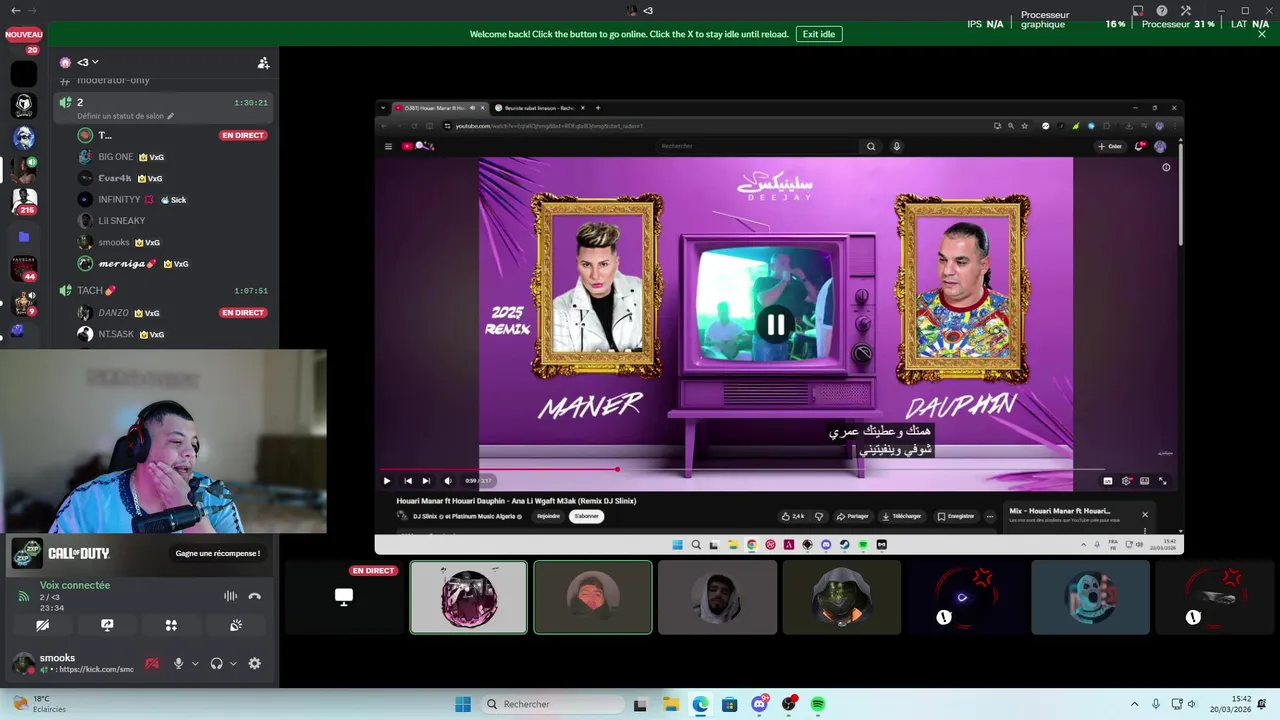Open File Explorer from taskbar
This screenshot has width=1280, height=720.
pyautogui.click(x=671, y=704)
